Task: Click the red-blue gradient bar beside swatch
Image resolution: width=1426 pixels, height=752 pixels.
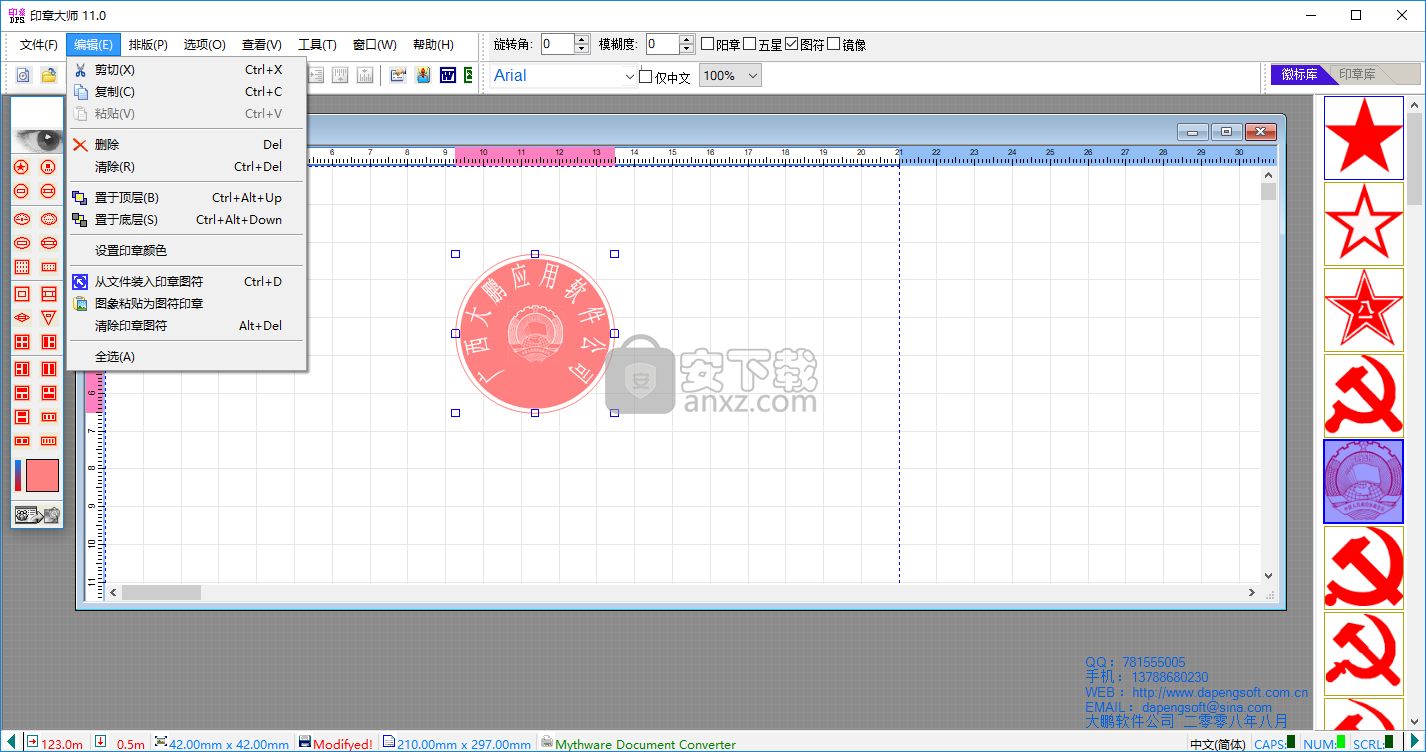Action: [18, 475]
